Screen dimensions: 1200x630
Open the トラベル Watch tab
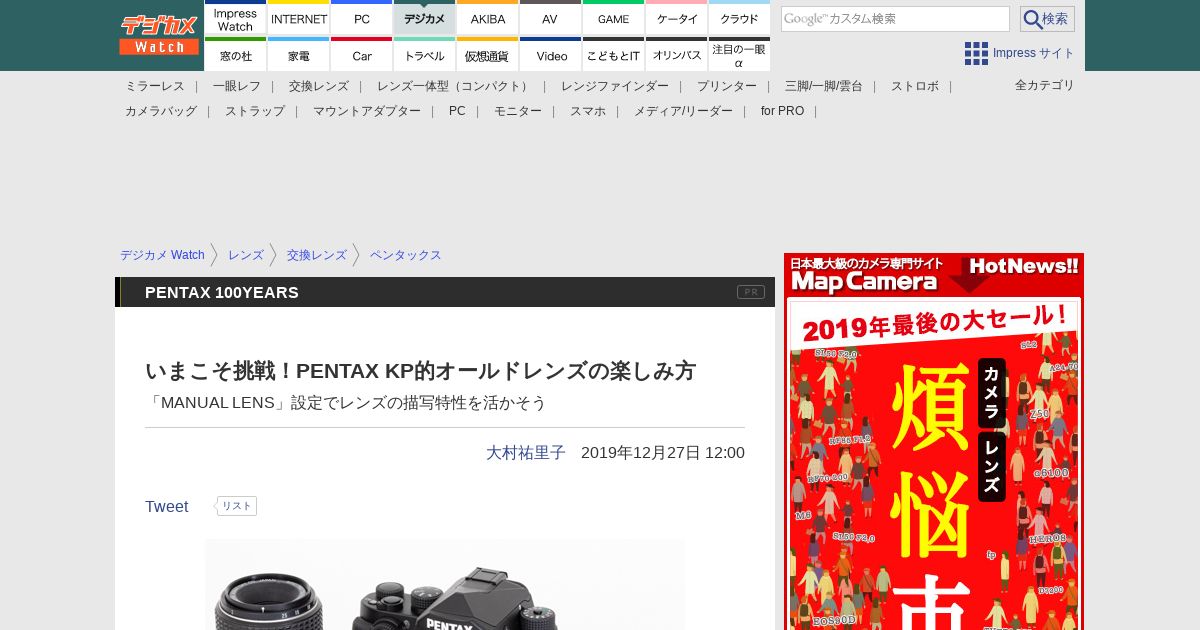425,54
